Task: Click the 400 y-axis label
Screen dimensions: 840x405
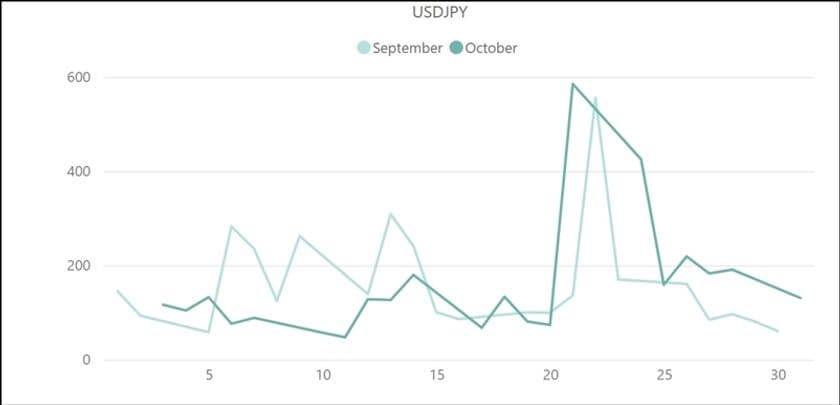Action: click(x=78, y=171)
